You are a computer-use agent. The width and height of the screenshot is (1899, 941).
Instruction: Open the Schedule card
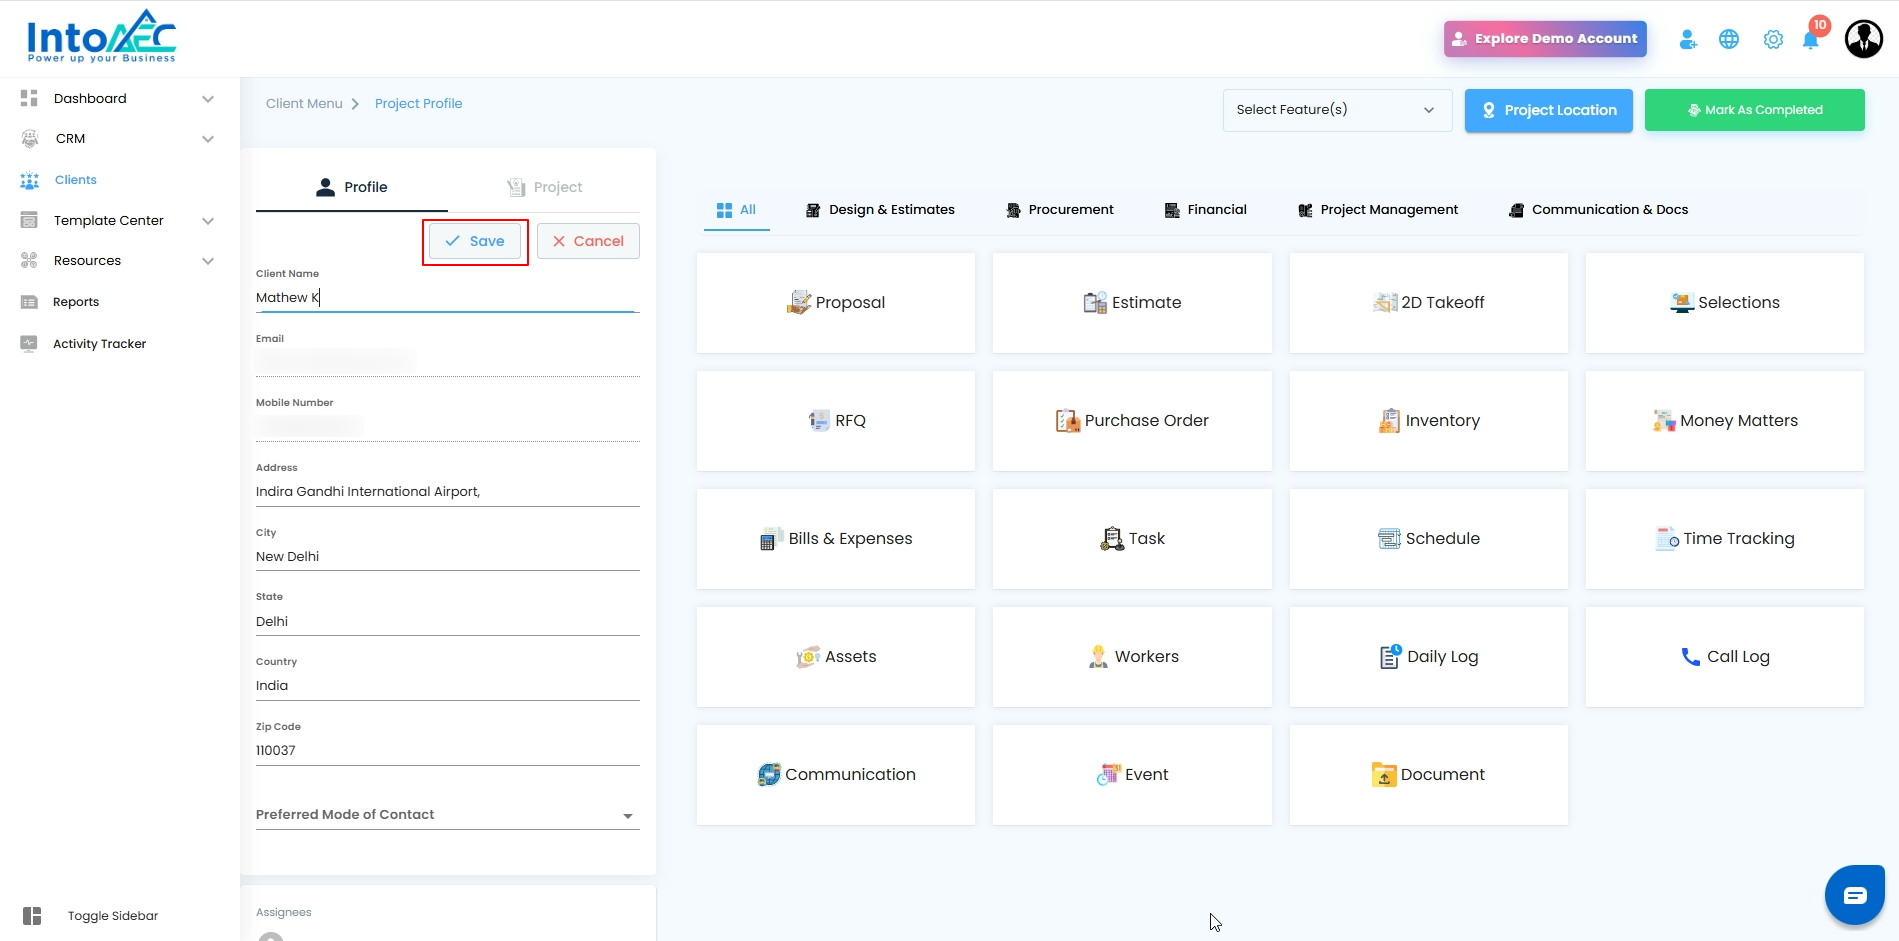click(1429, 539)
